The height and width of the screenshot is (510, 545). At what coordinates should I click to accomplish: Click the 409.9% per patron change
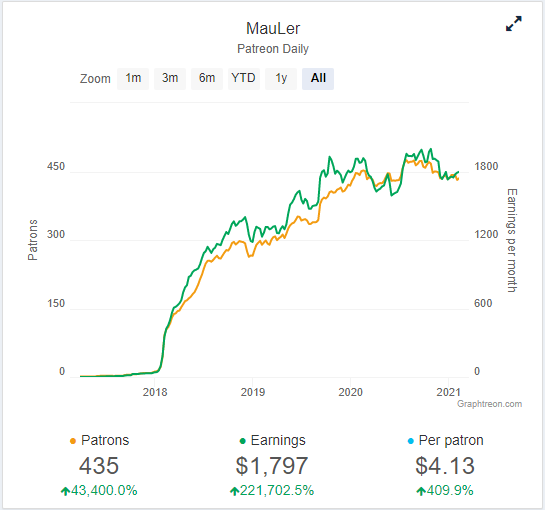click(445, 491)
